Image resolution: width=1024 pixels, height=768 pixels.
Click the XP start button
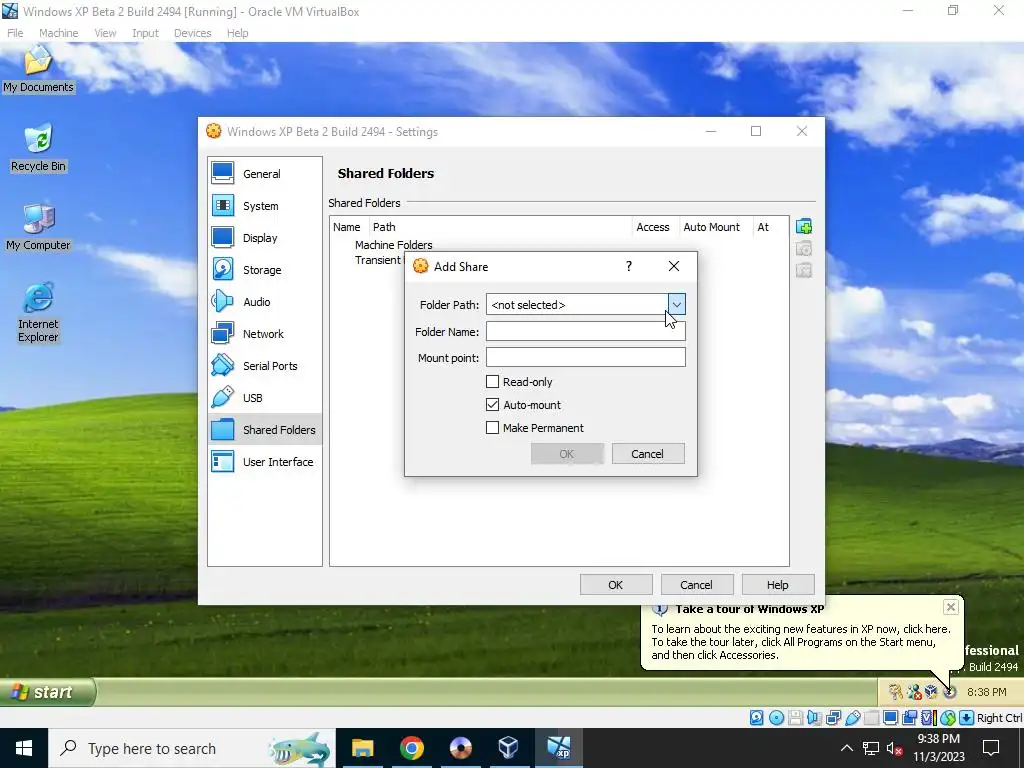tap(48, 692)
